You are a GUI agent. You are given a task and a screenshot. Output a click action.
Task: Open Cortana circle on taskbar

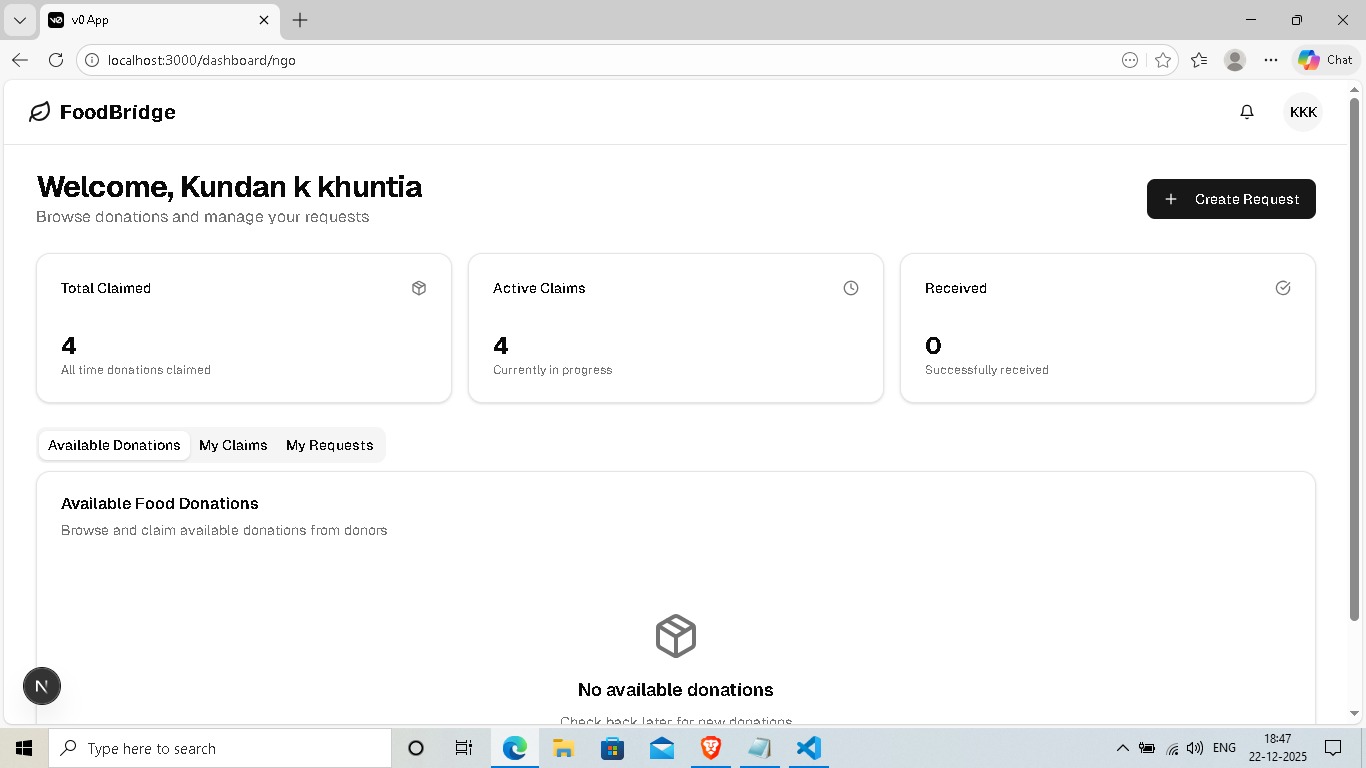(x=416, y=748)
